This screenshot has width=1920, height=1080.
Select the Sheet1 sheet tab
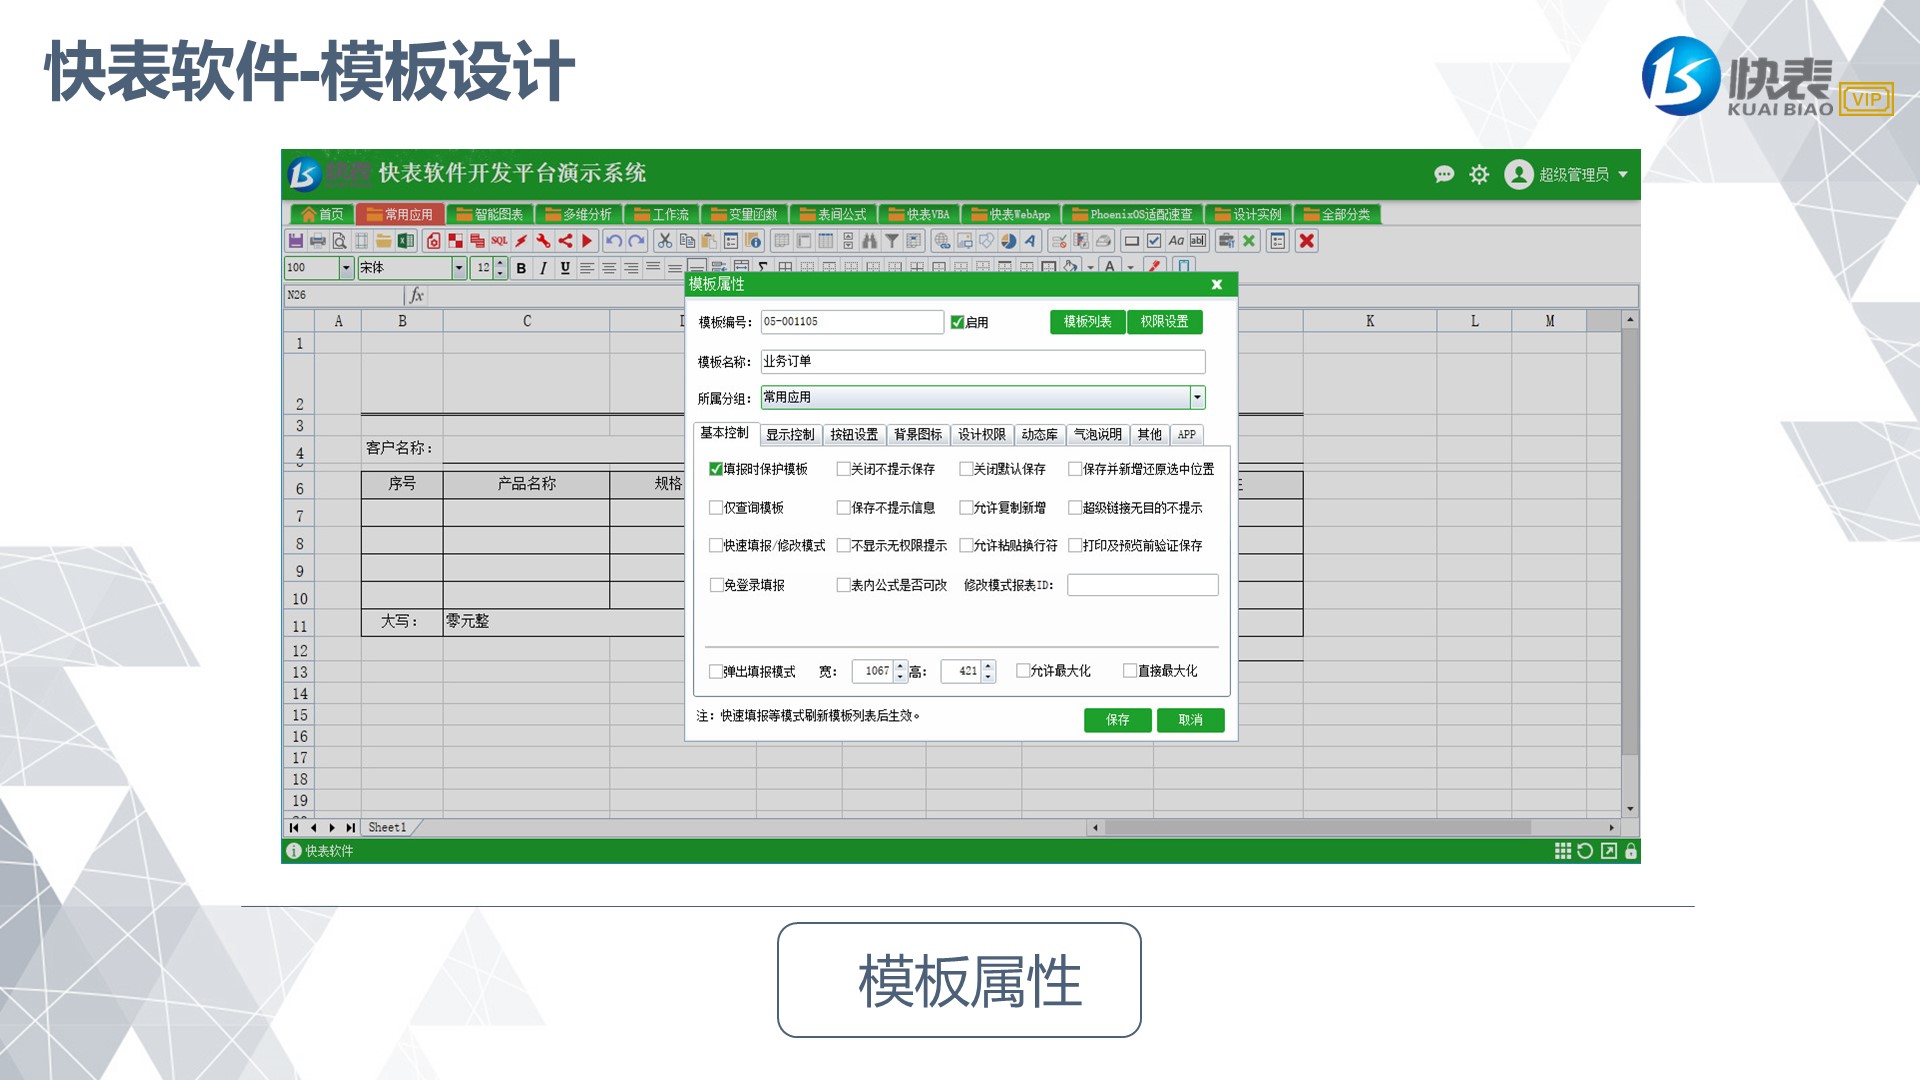(388, 828)
